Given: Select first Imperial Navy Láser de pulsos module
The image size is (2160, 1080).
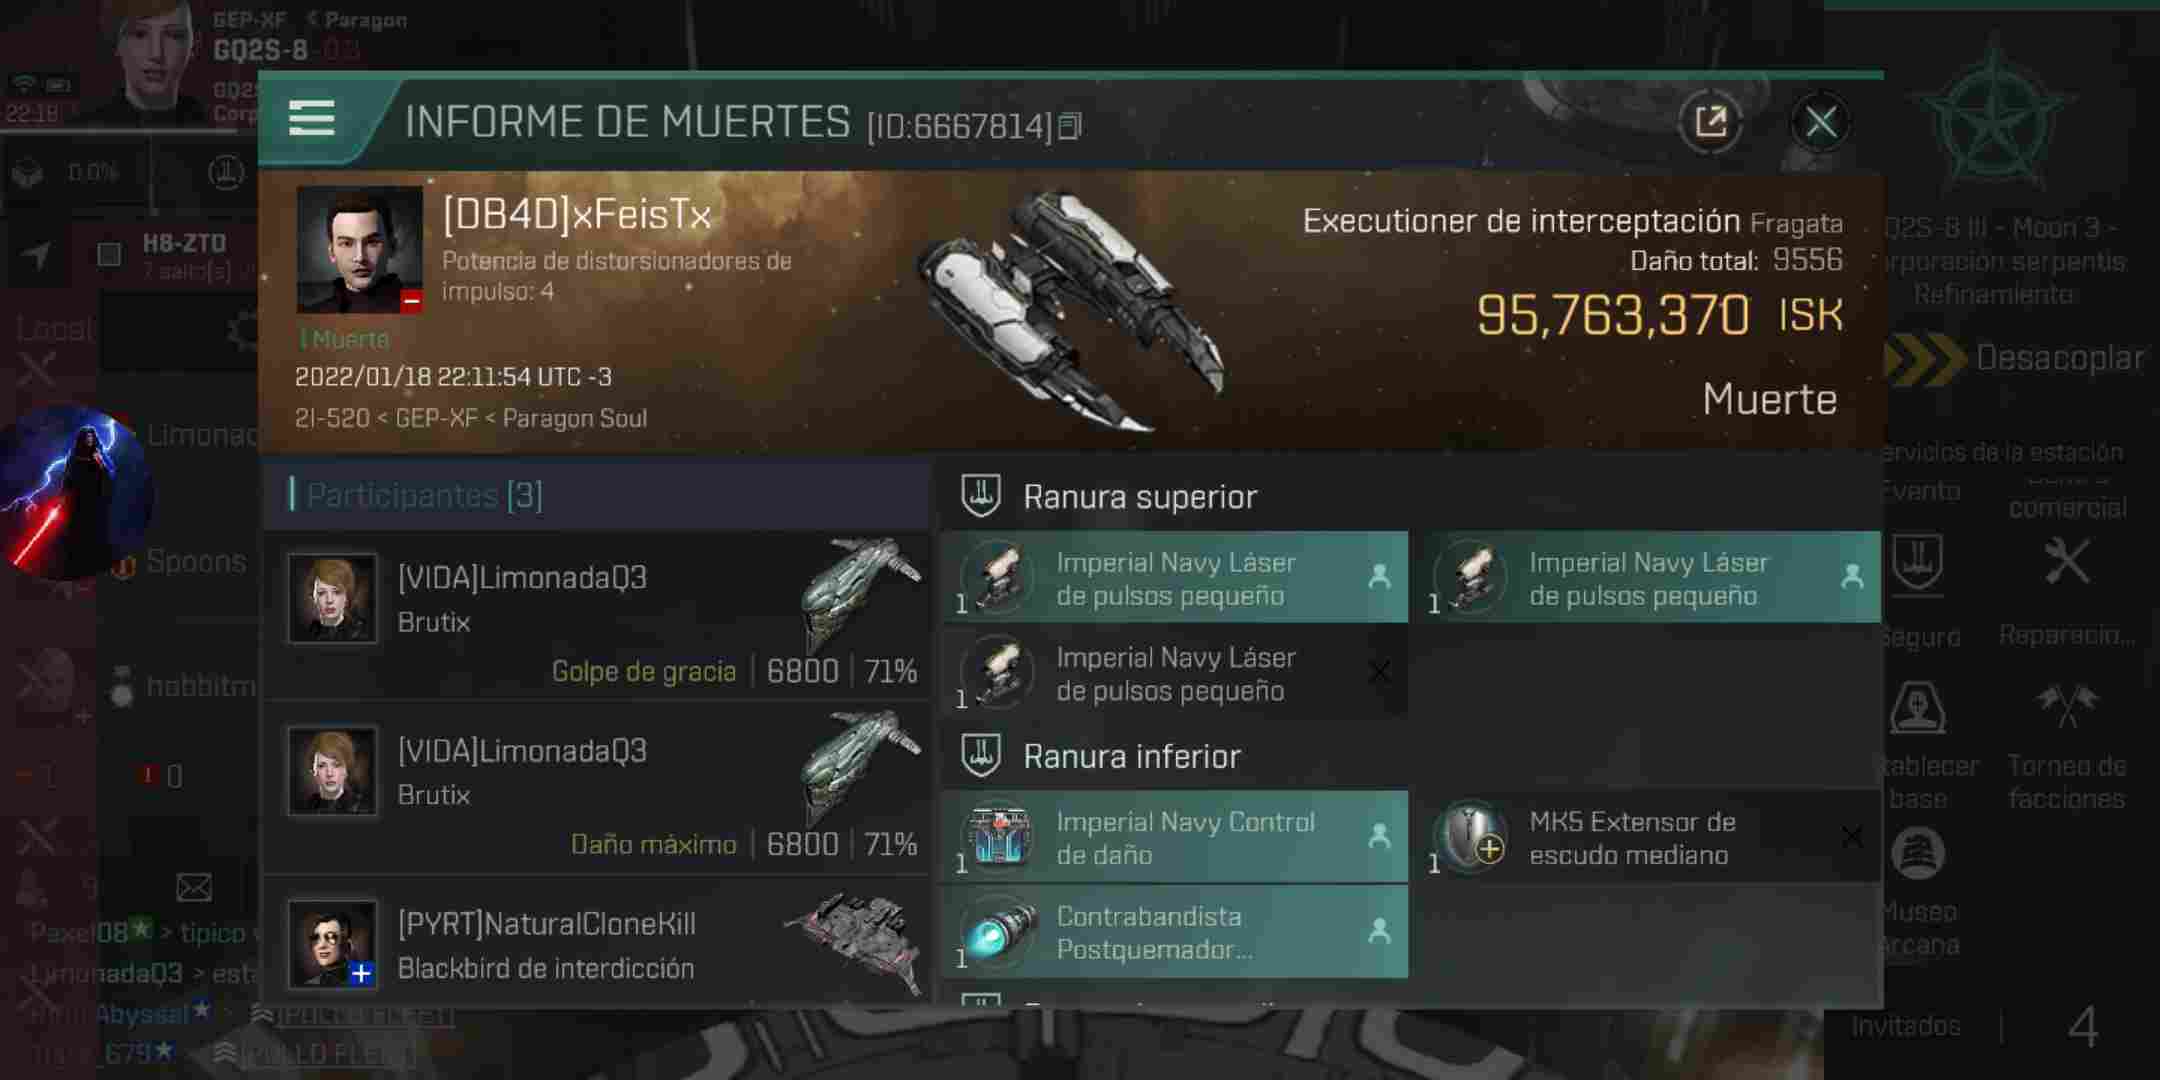Looking at the screenshot, I should (x=1175, y=578).
